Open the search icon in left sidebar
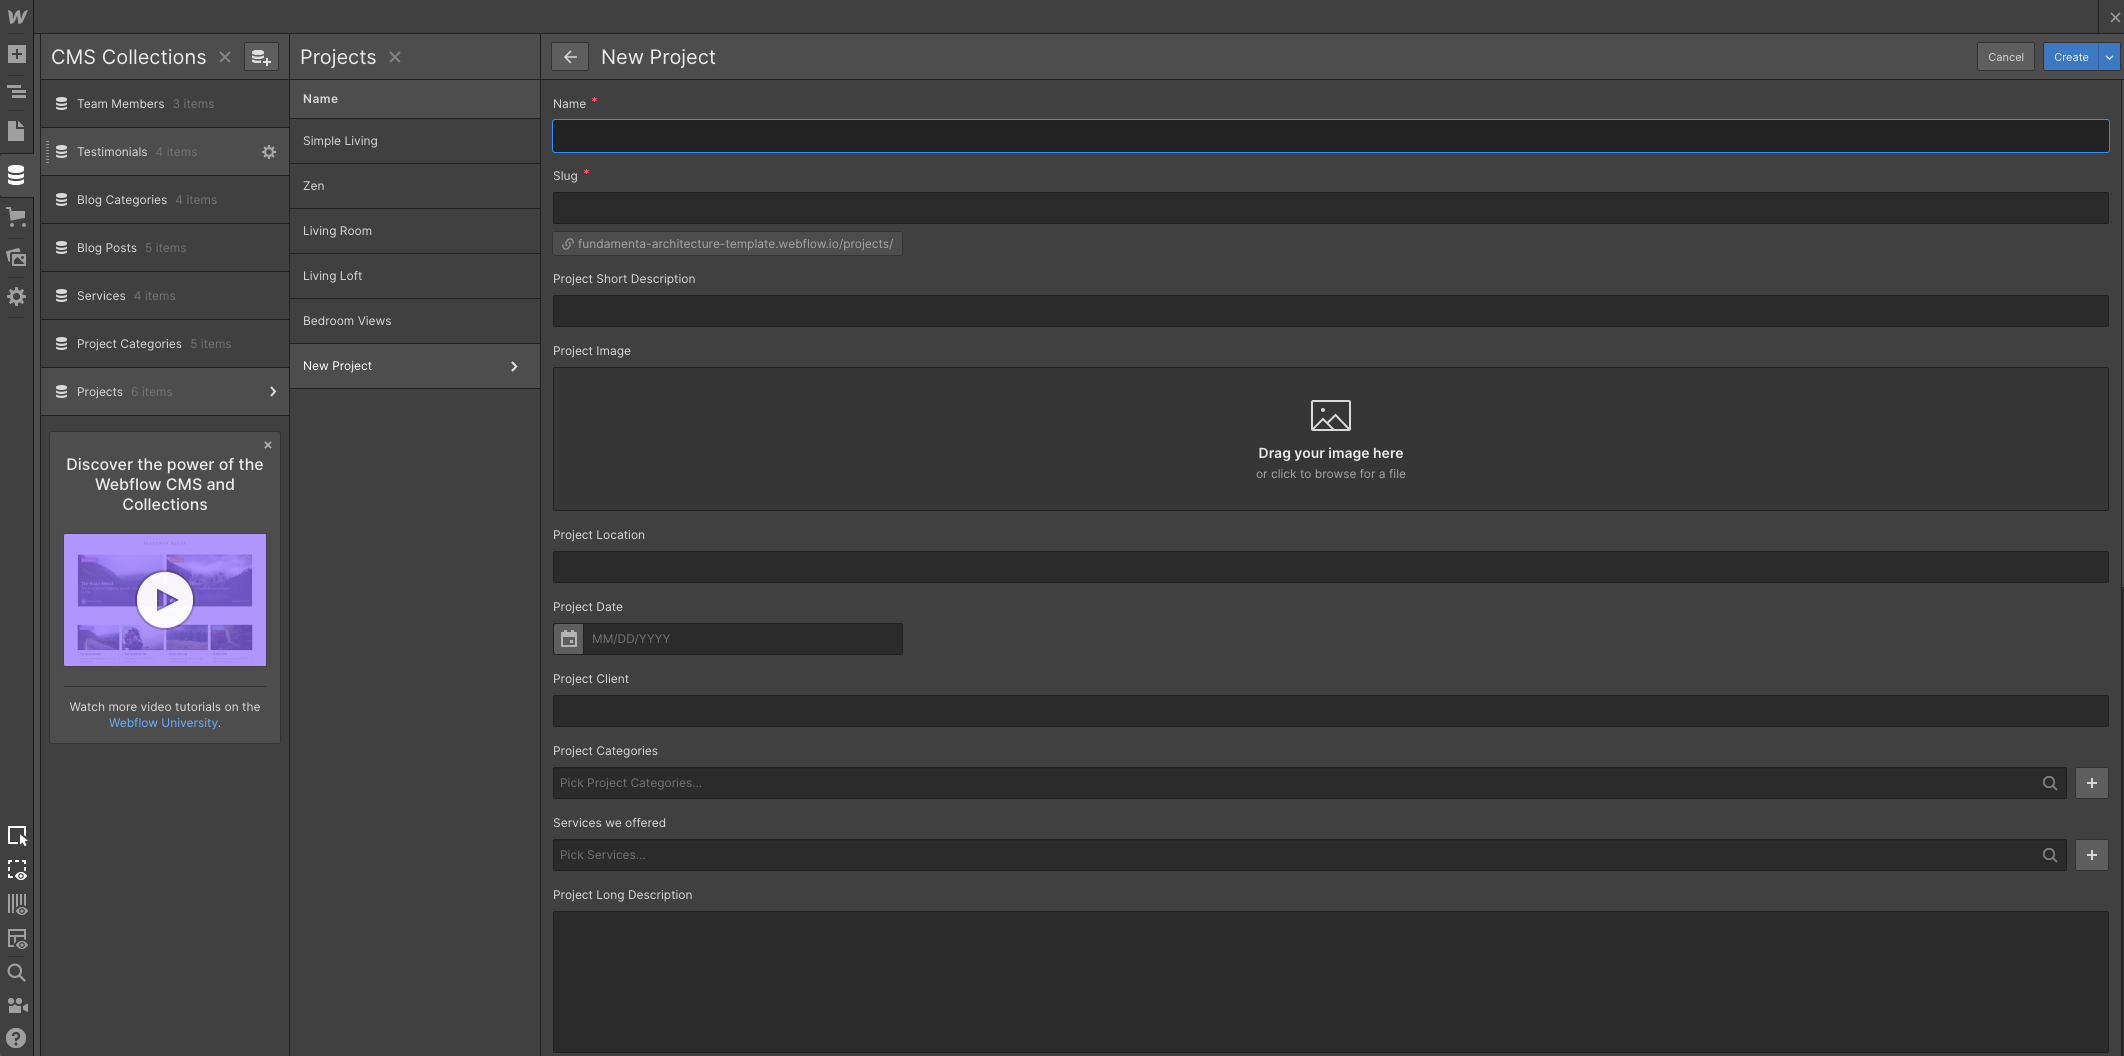 click(x=16, y=973)
